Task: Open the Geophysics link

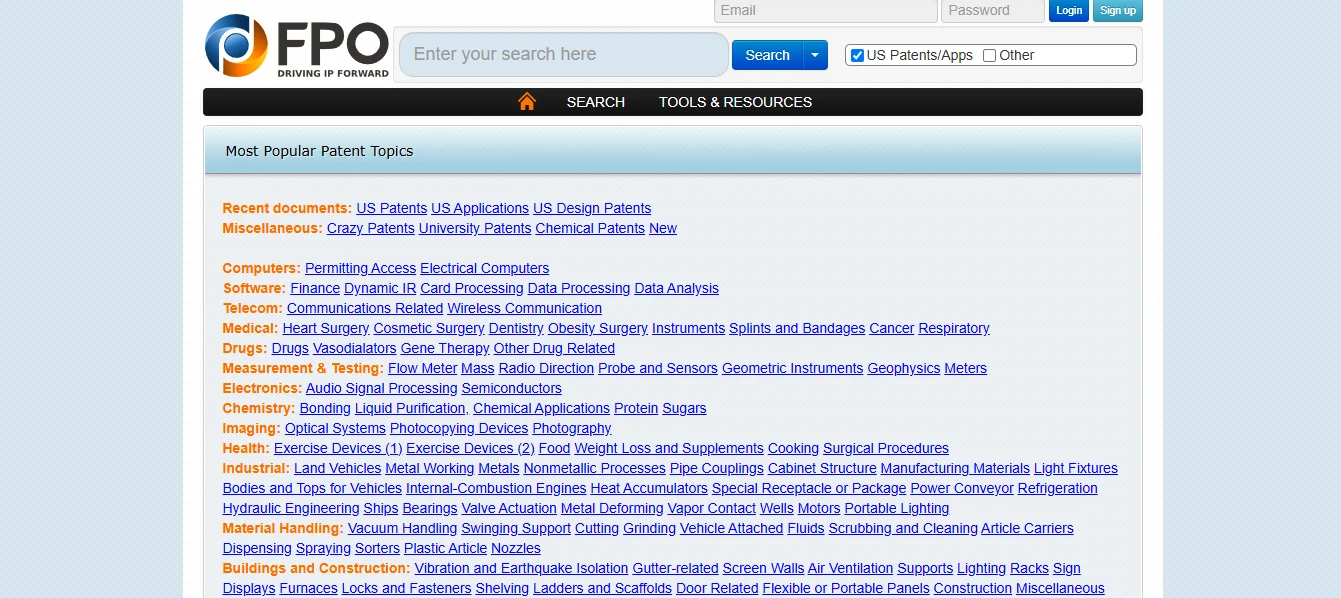Action: tap(904, 368)
